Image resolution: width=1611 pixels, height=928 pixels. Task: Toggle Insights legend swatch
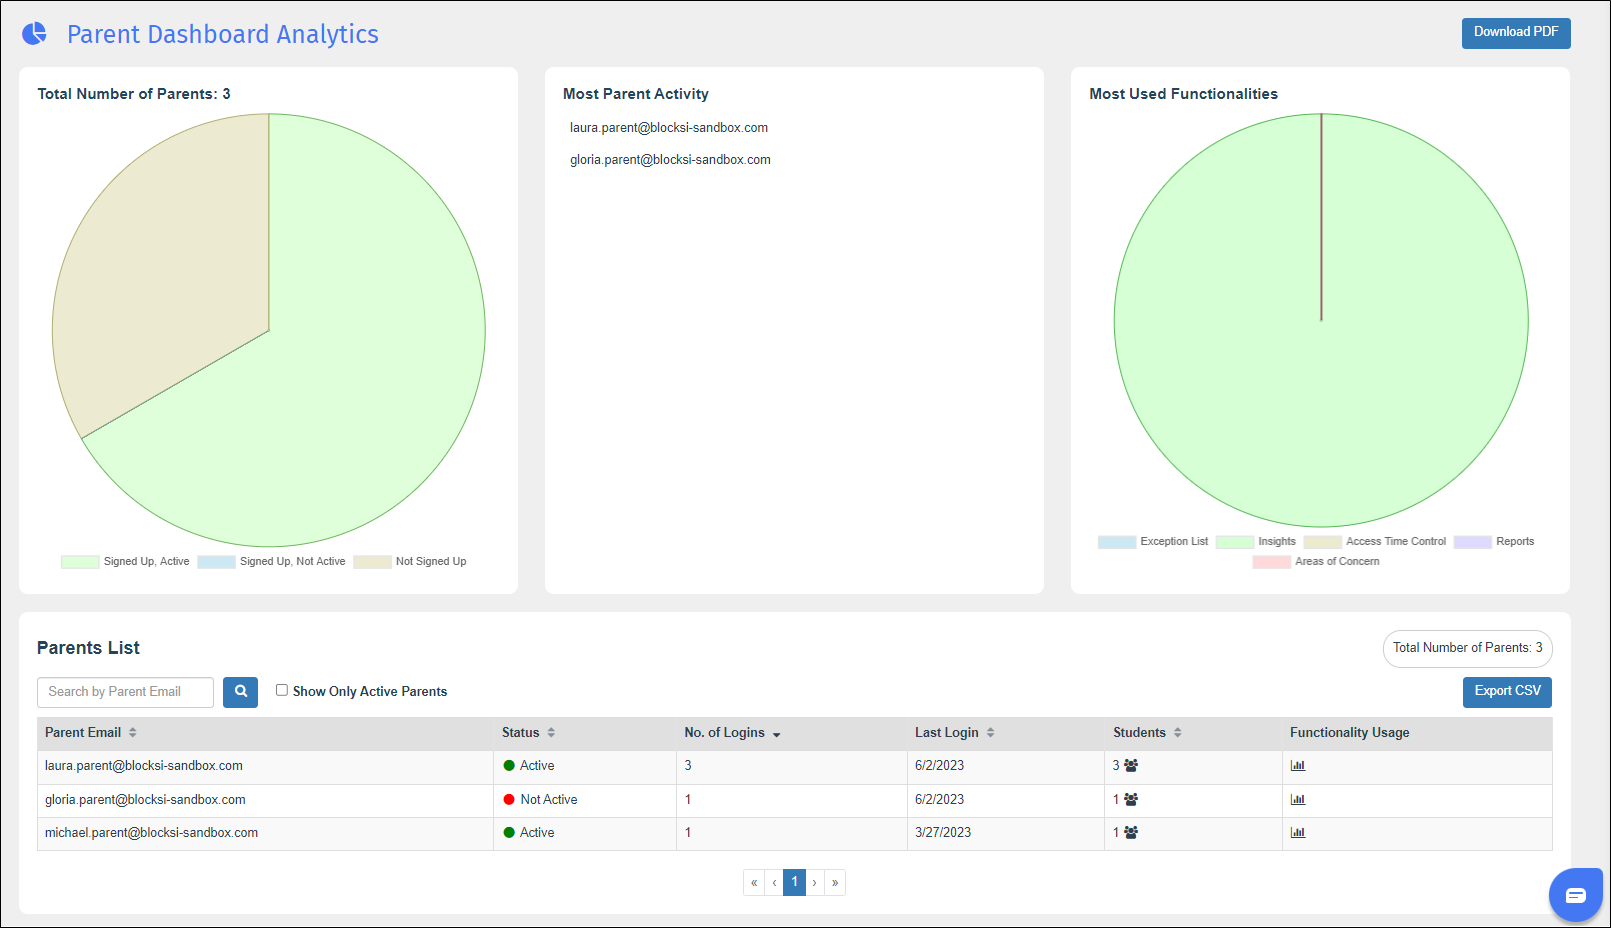(x=1235, y=542)
